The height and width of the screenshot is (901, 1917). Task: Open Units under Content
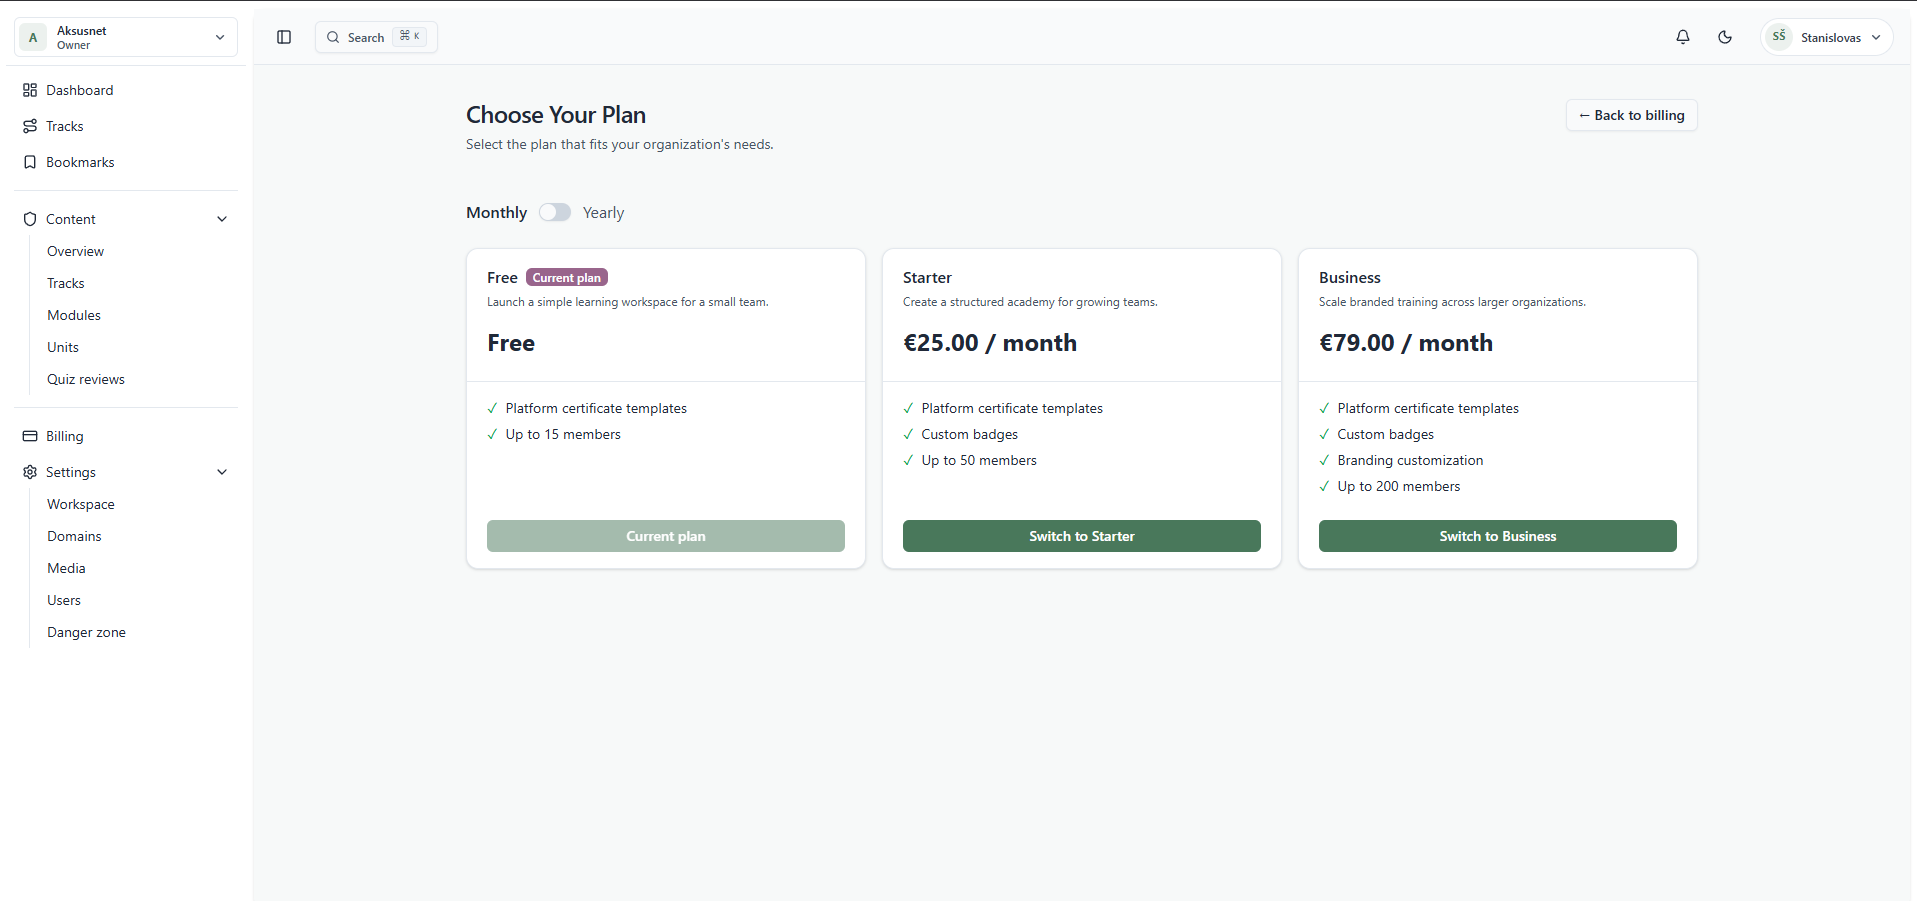pos(63,347)
